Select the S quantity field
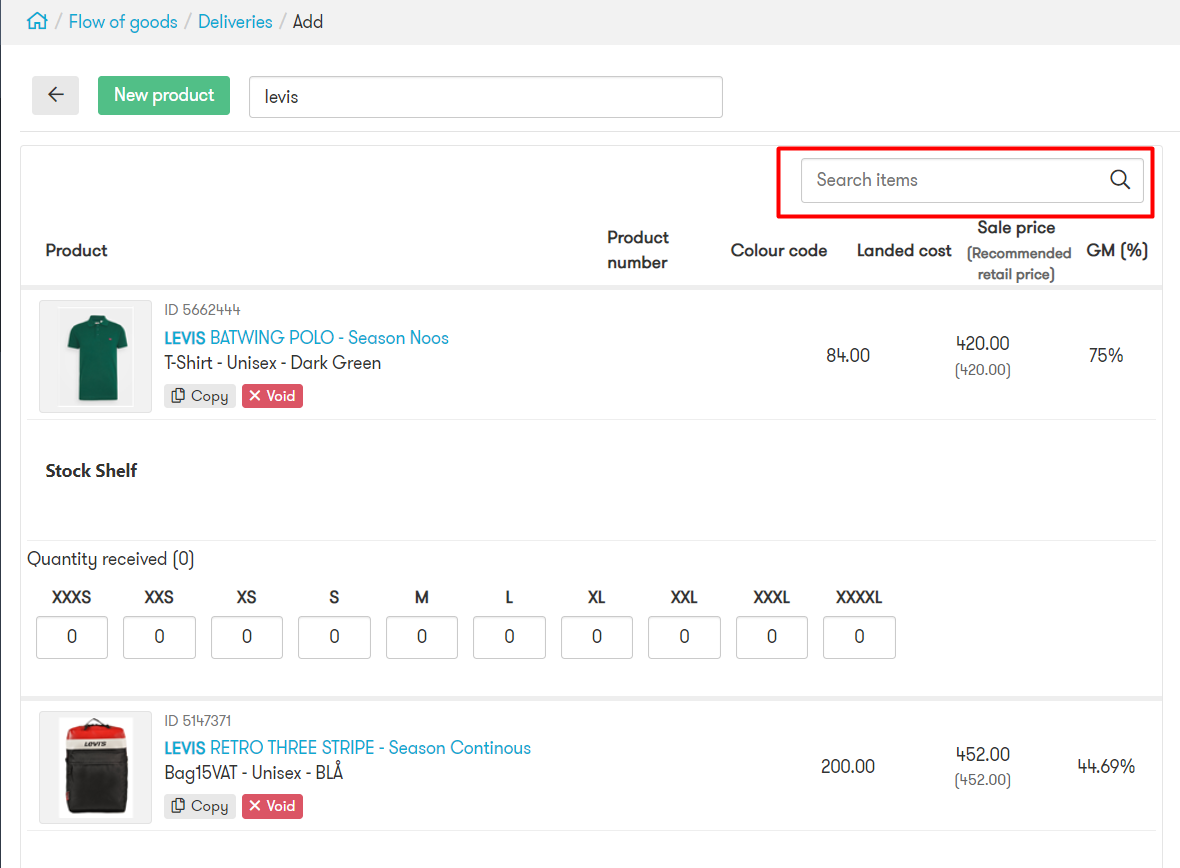The image size is (1180, 868). click(334, 637)
